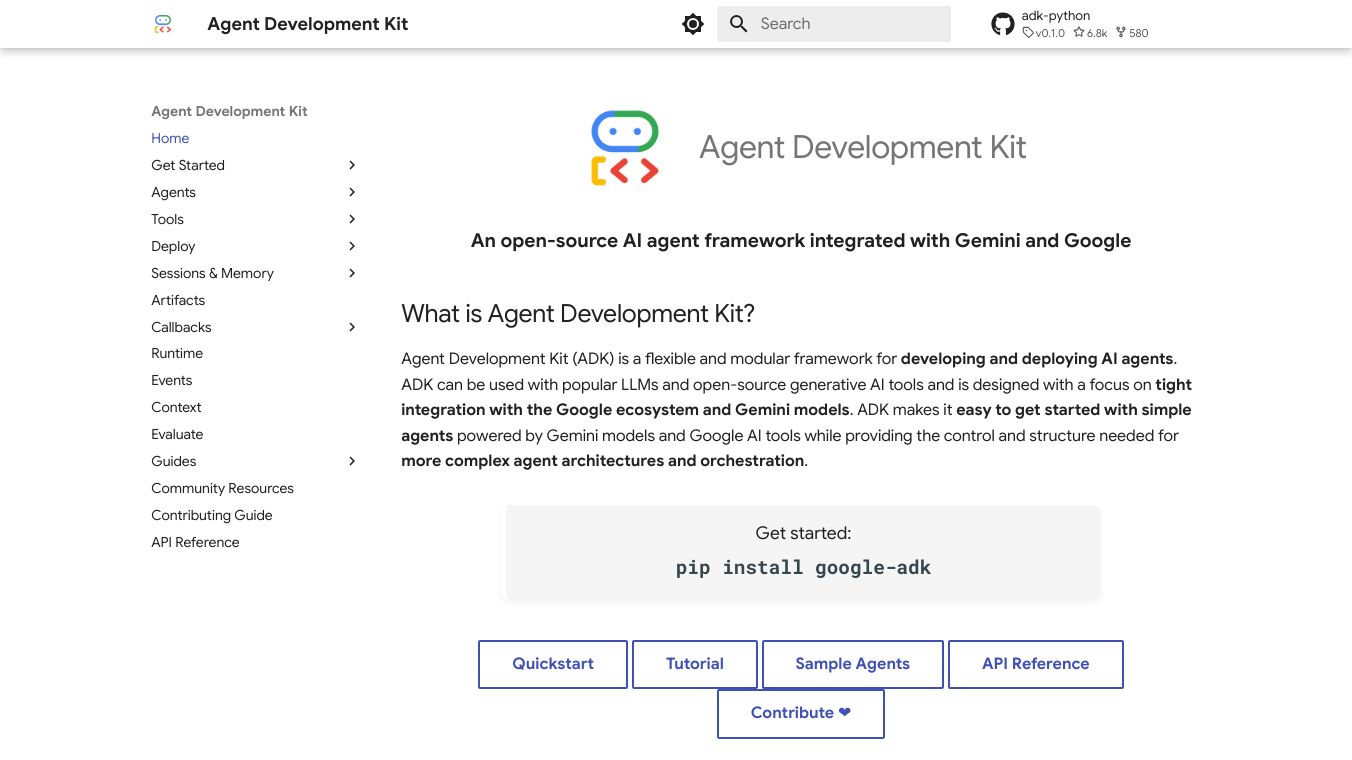Open the Evaluate page
This screenshot has height=760, width=1352.
[x=177, y=434]
